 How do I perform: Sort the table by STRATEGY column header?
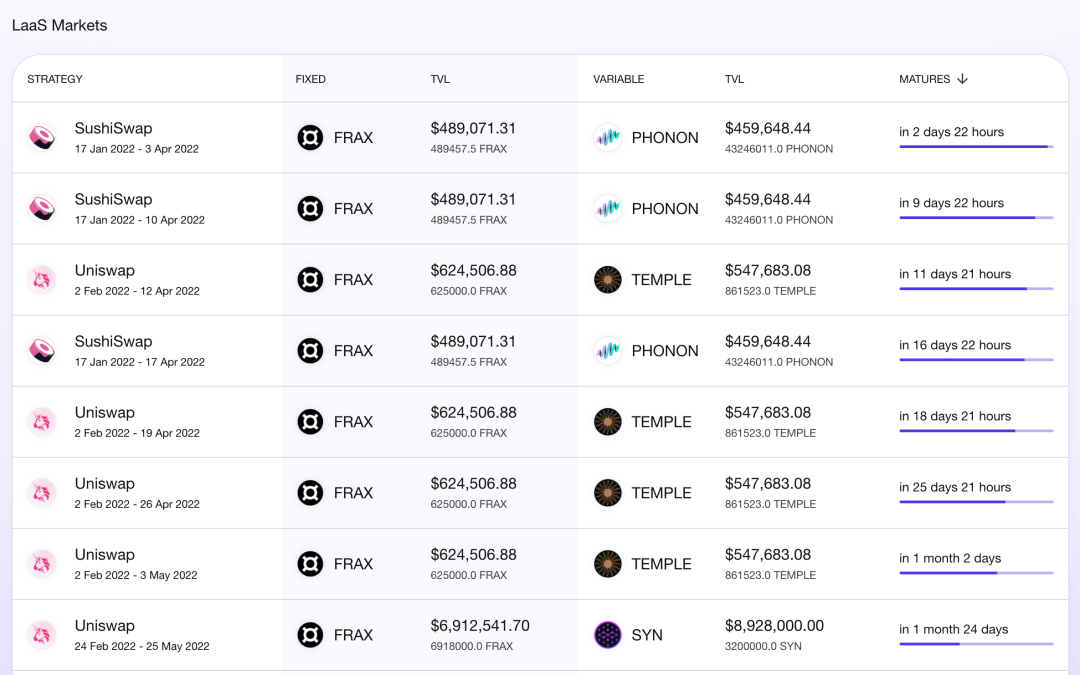(54, 79)
